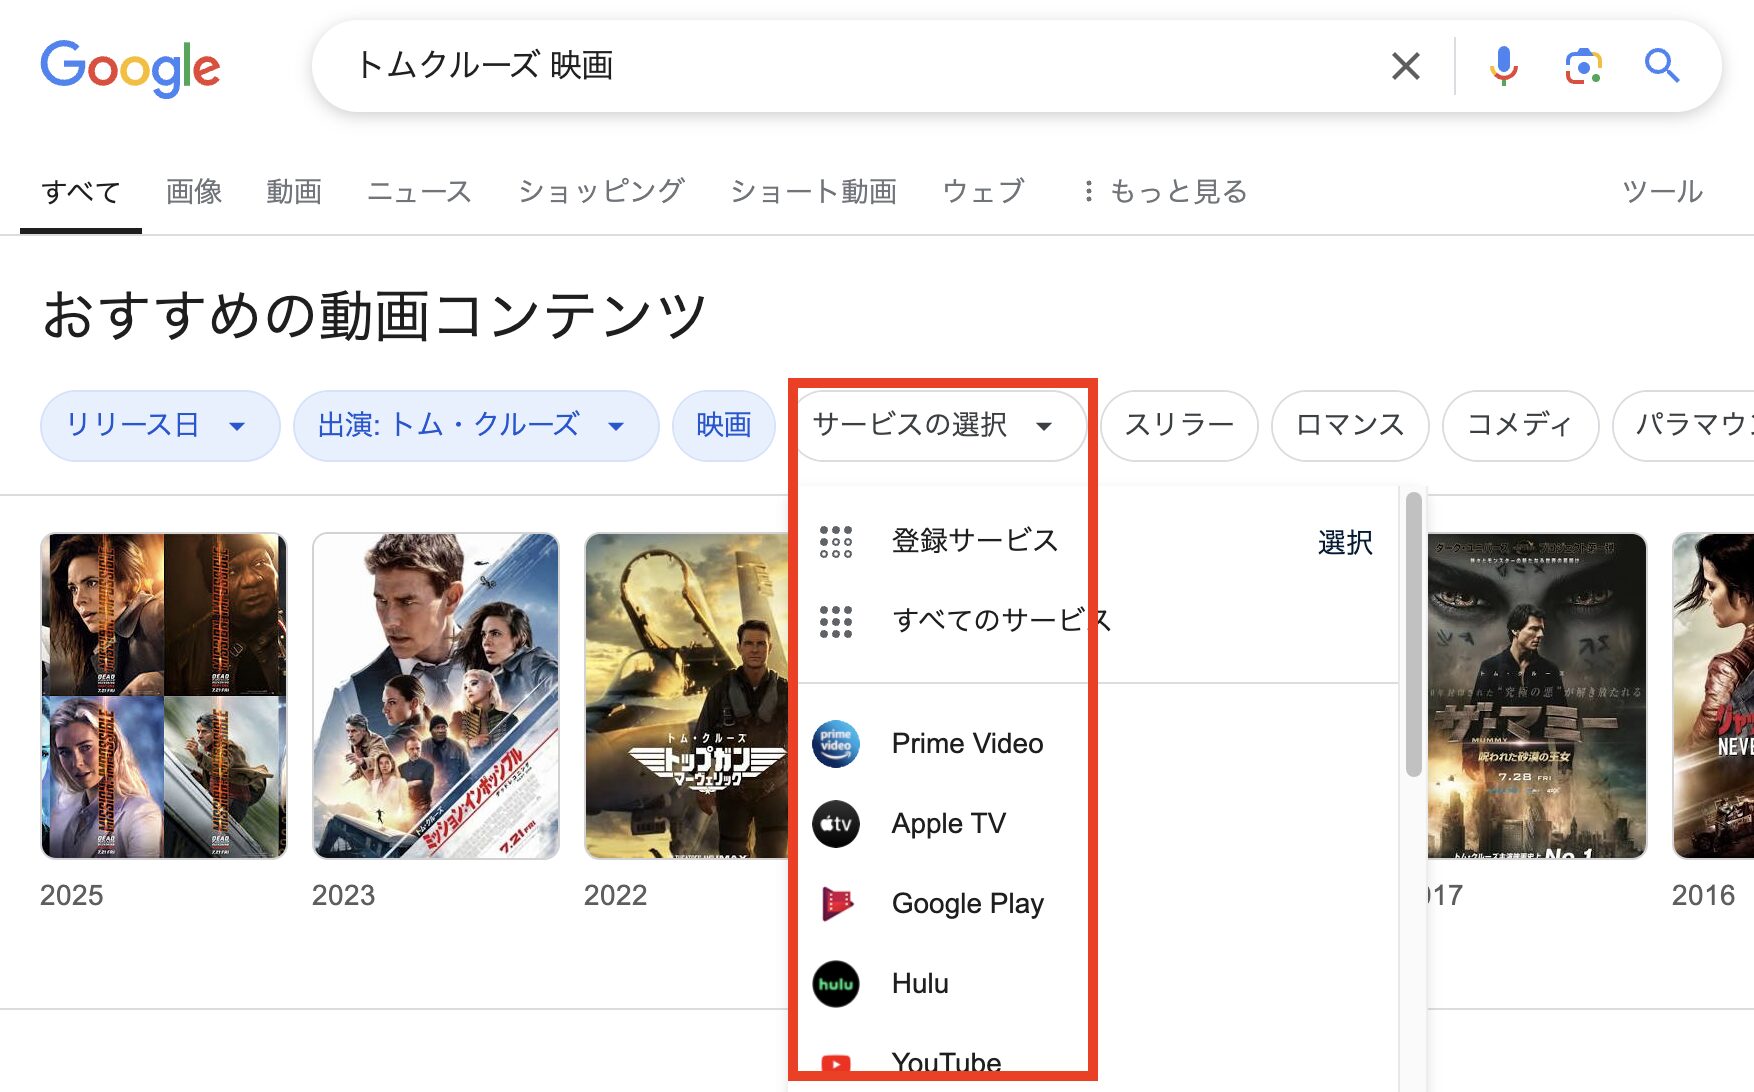The image size is (1754, 1092).
Task: Expand the 出演: トム・クルーズ filter dropdown
Action: coord(476,426)
